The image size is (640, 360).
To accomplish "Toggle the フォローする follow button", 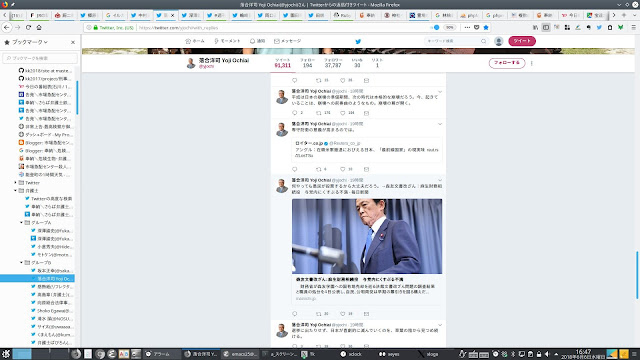I will point(507,63).
